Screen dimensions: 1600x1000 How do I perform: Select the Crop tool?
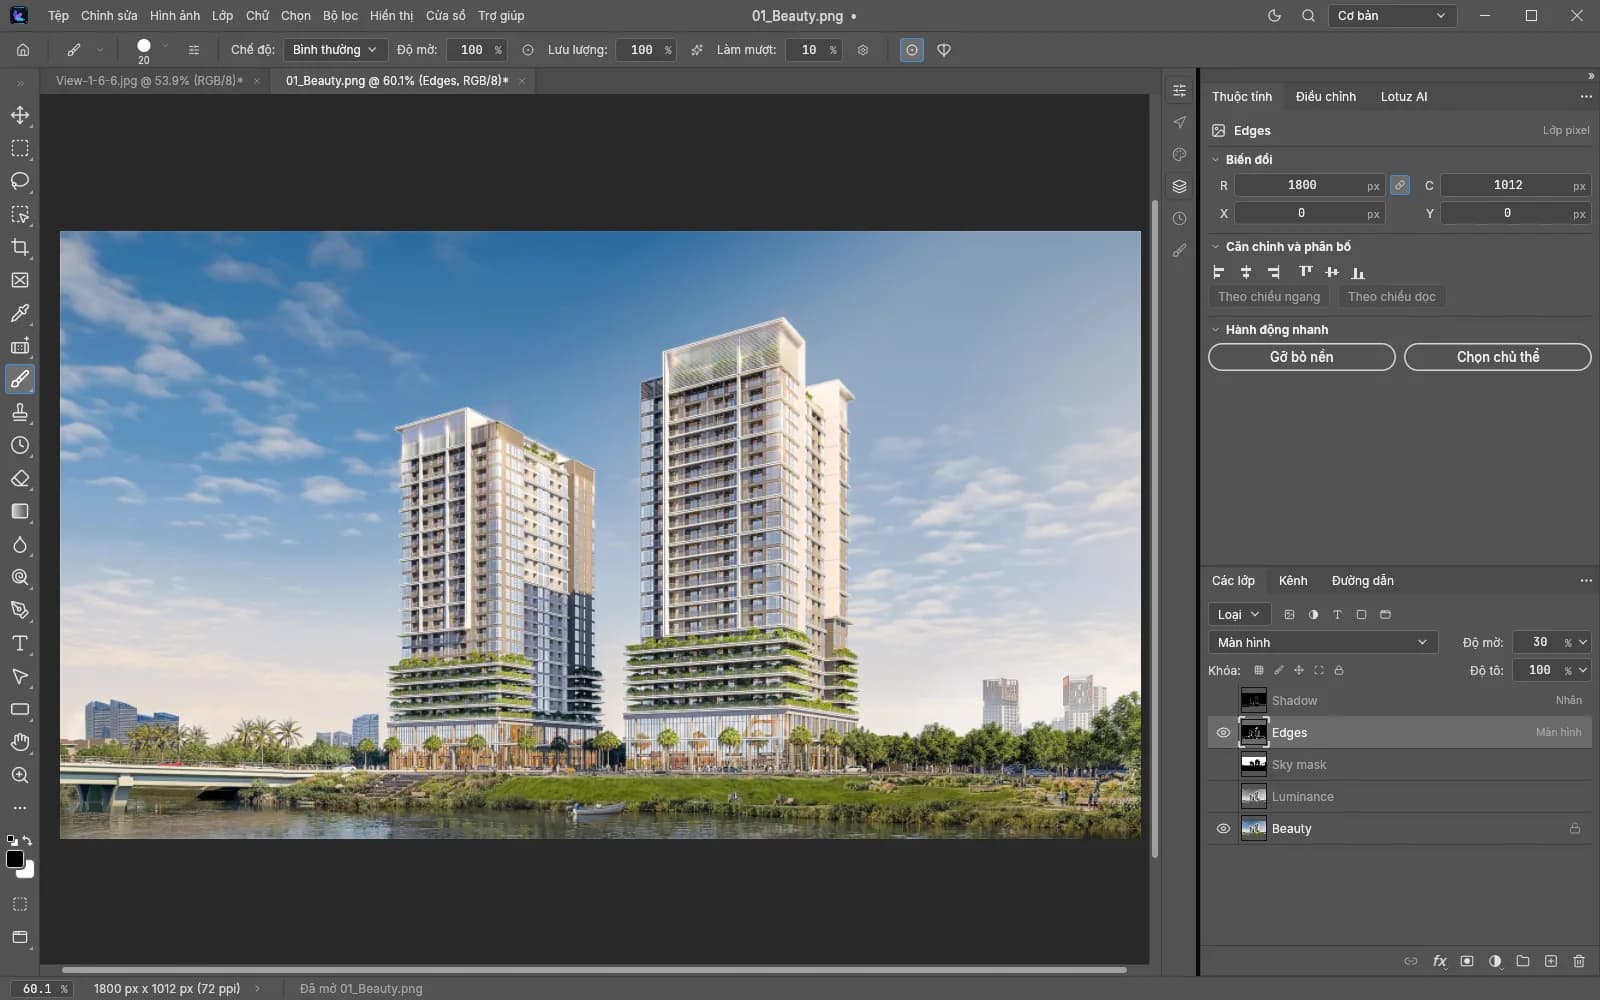click(x=20, y=247)
